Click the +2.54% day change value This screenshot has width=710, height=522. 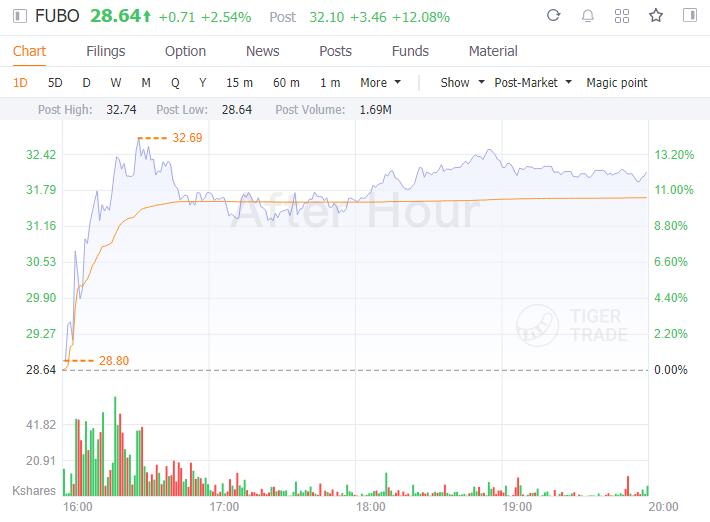226,17
